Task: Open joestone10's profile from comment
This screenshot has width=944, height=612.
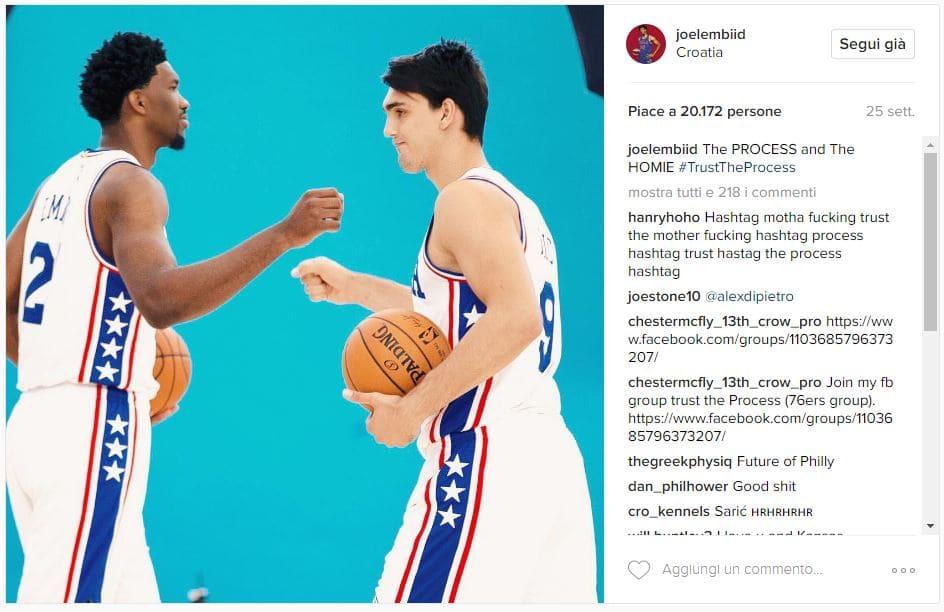Action: click(x=663, y=297)
